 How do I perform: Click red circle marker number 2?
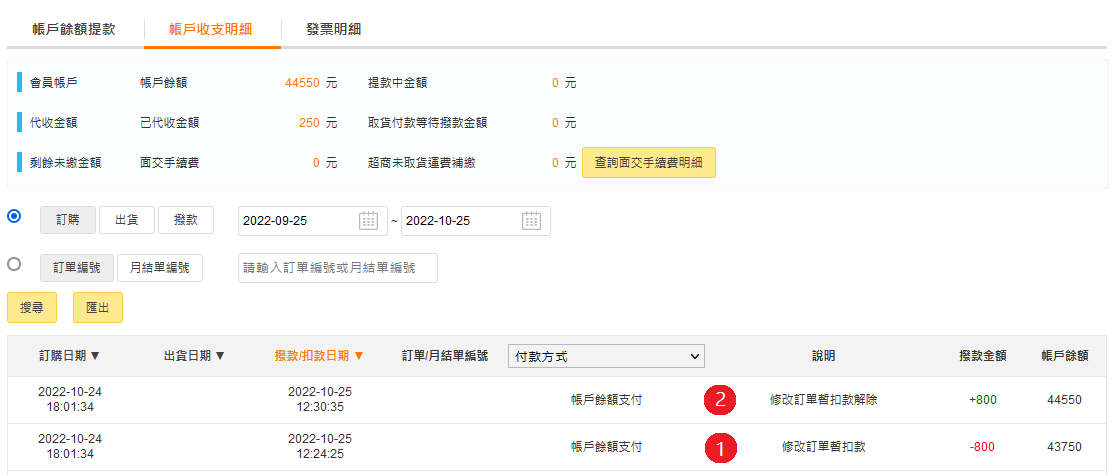(x=719, y=400)
